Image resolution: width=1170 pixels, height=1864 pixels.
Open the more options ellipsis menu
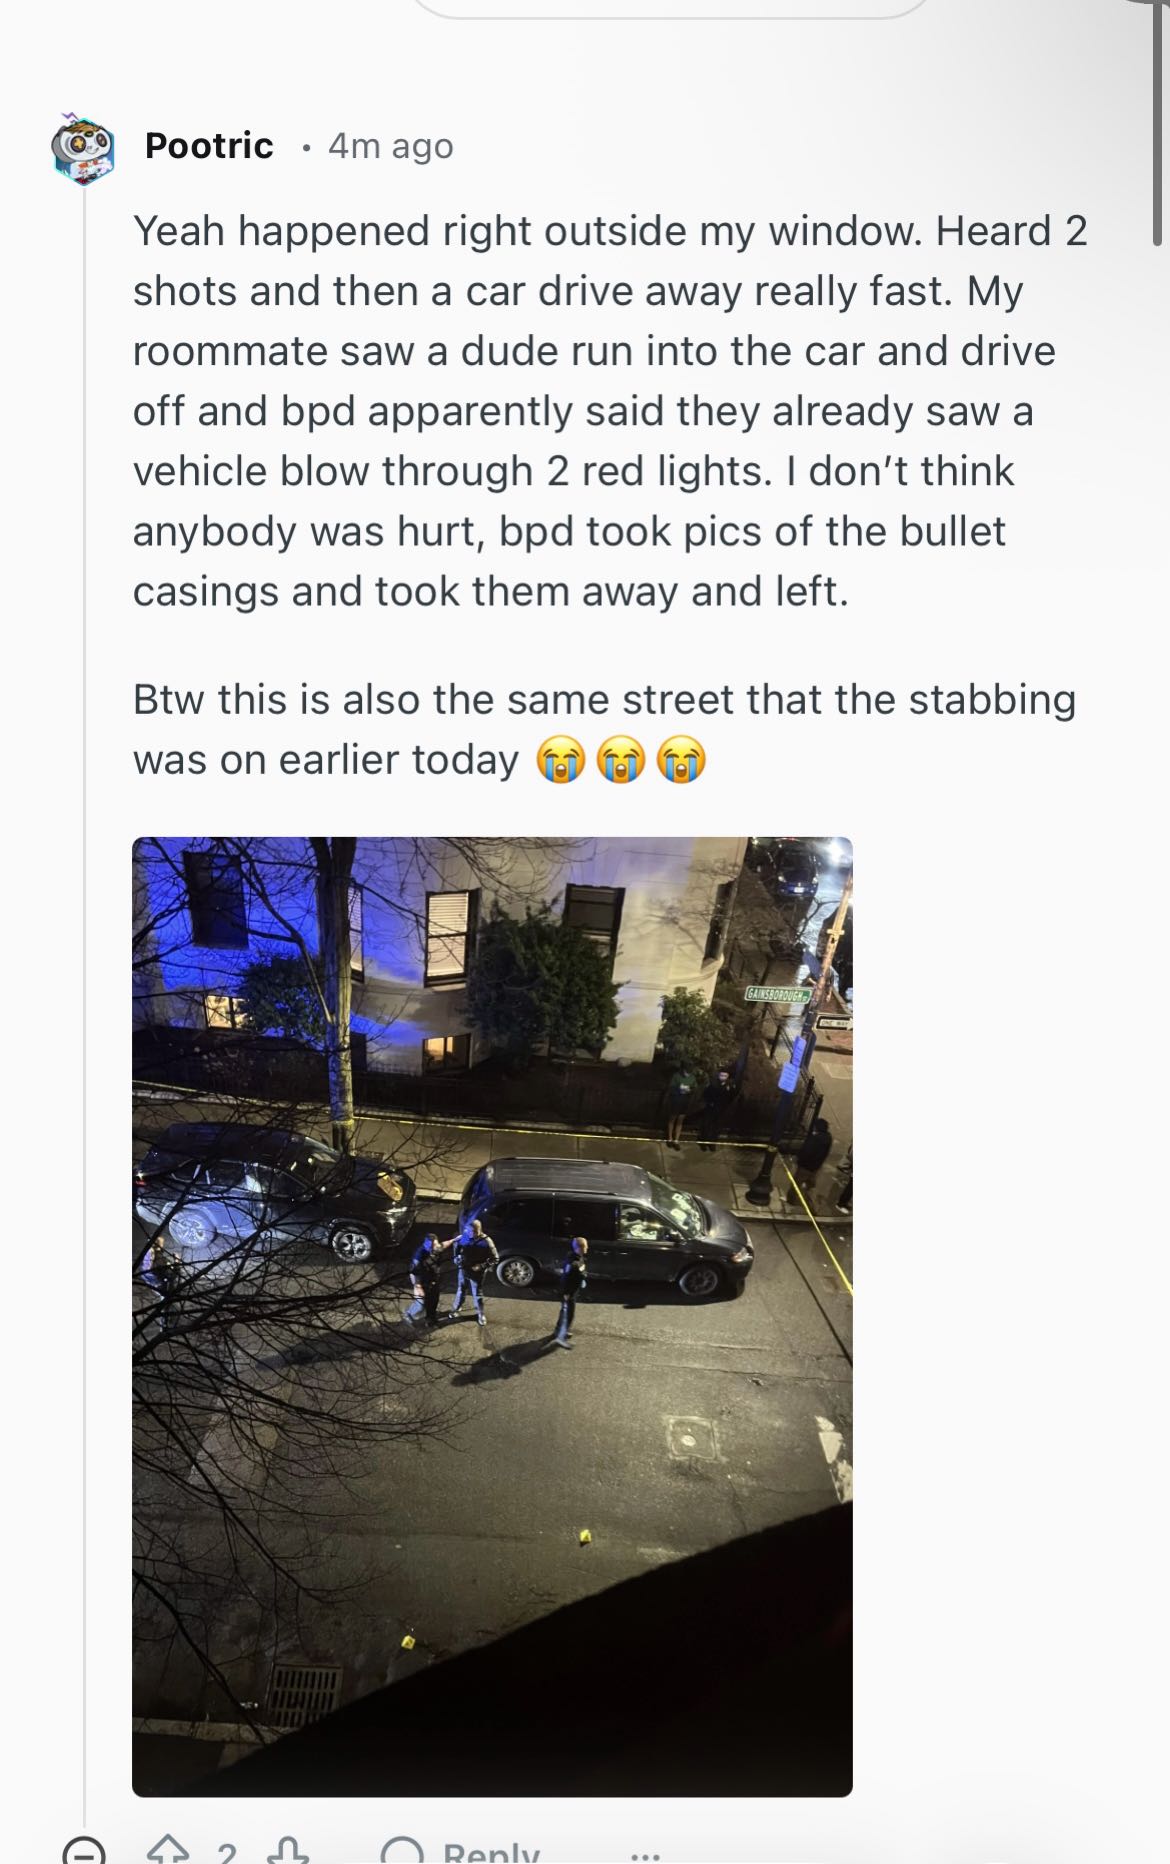[645, 1856]
